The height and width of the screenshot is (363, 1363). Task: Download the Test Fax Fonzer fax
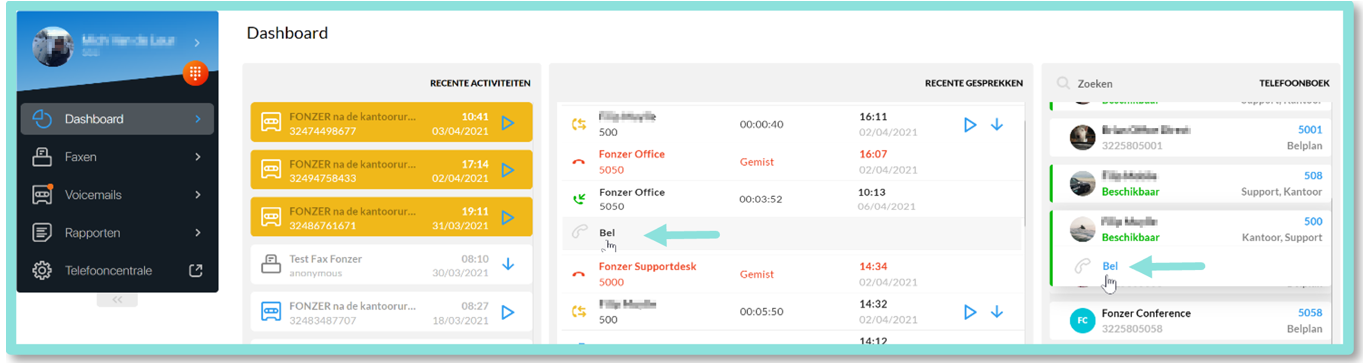(507, 265)
